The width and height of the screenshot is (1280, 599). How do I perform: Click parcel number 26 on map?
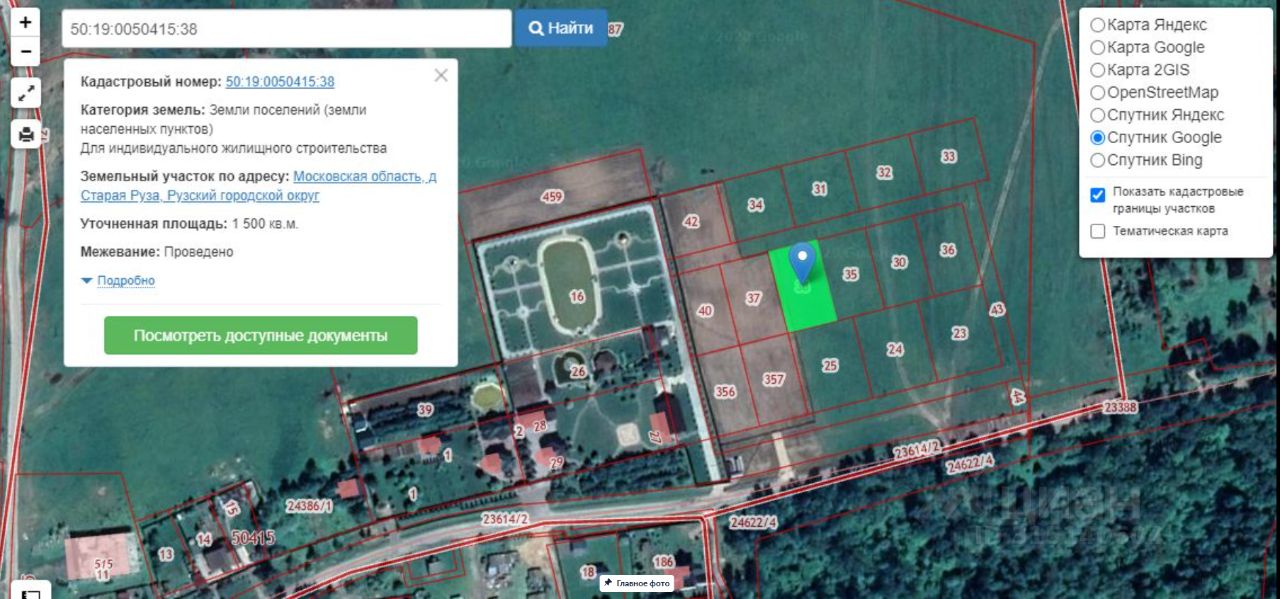578,372
